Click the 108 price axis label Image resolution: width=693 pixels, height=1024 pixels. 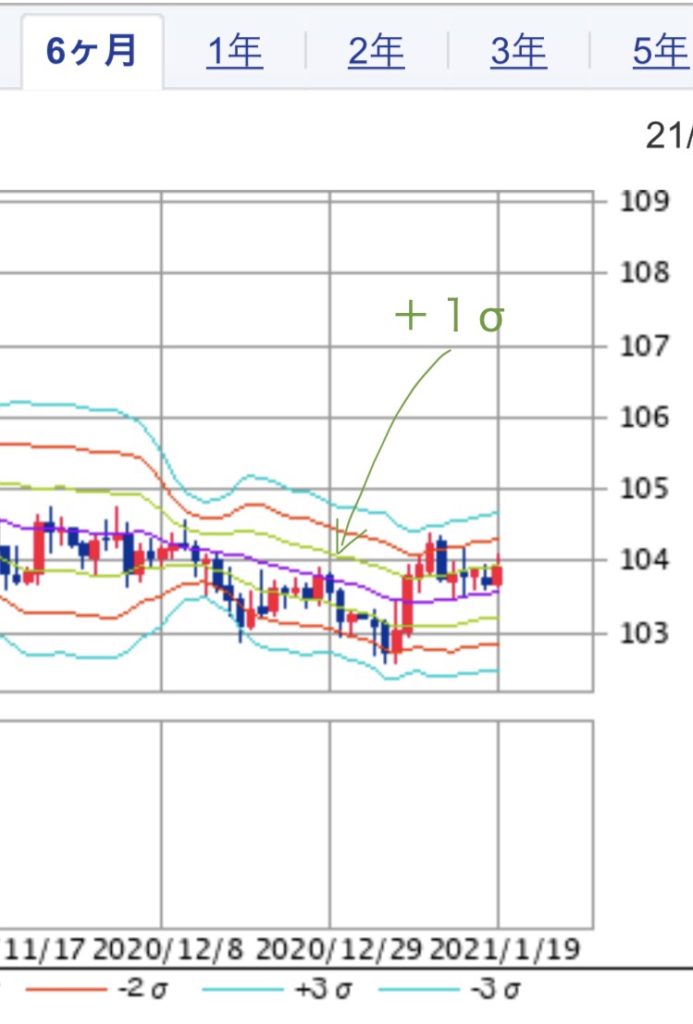[645, 272]
